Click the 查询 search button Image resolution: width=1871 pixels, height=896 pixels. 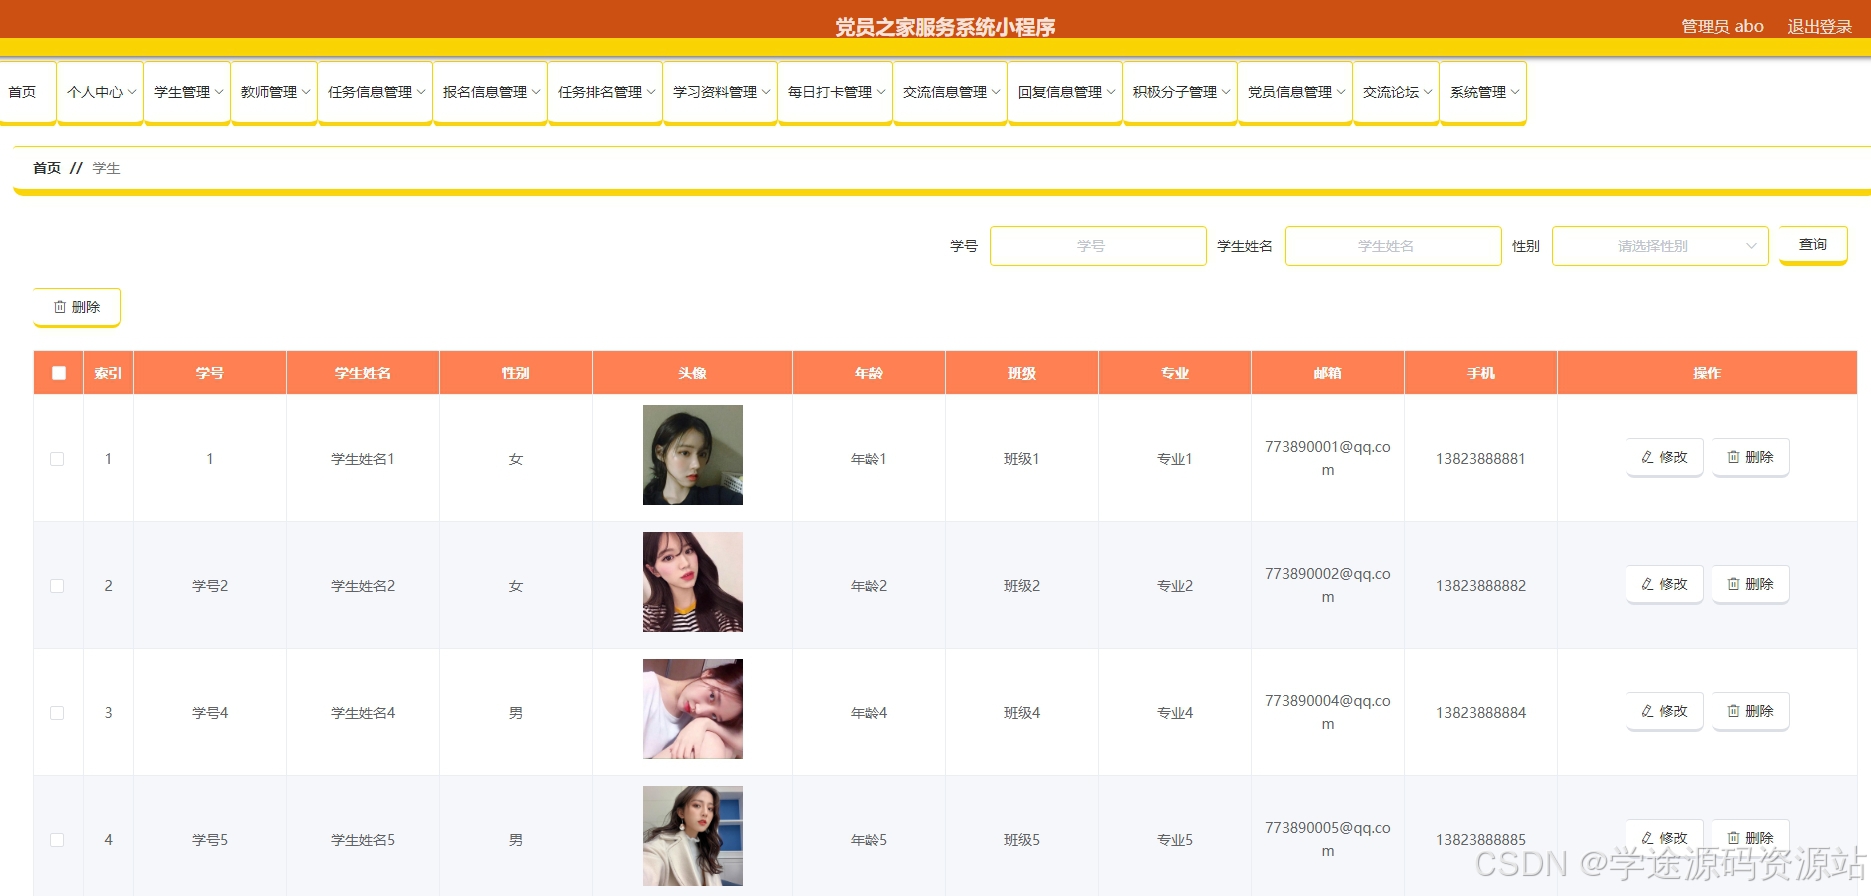[1813, 245]
